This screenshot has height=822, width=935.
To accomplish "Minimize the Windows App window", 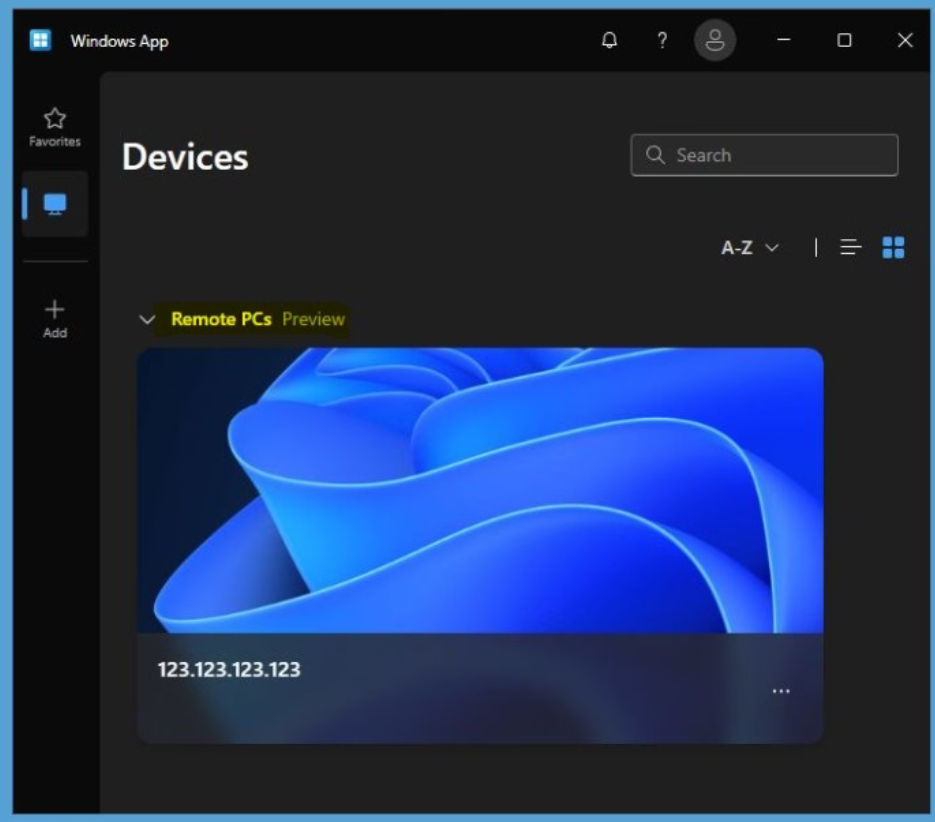I will pos(784,40).
